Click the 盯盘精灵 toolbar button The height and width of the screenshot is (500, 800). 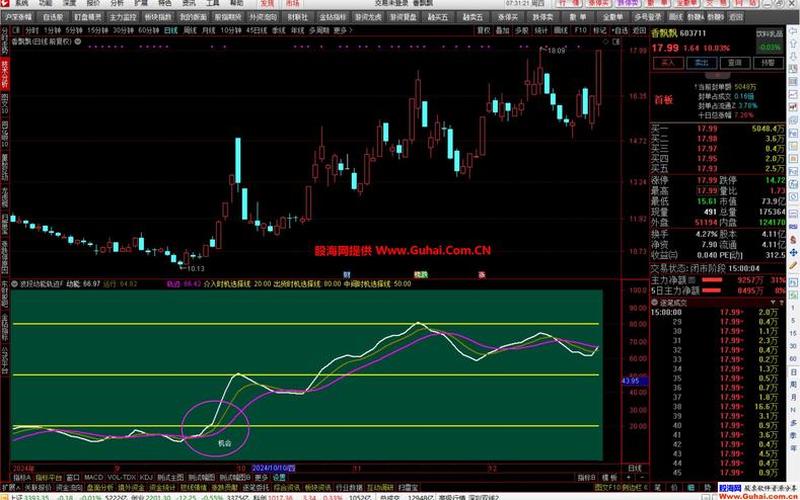tap(87, 17)
